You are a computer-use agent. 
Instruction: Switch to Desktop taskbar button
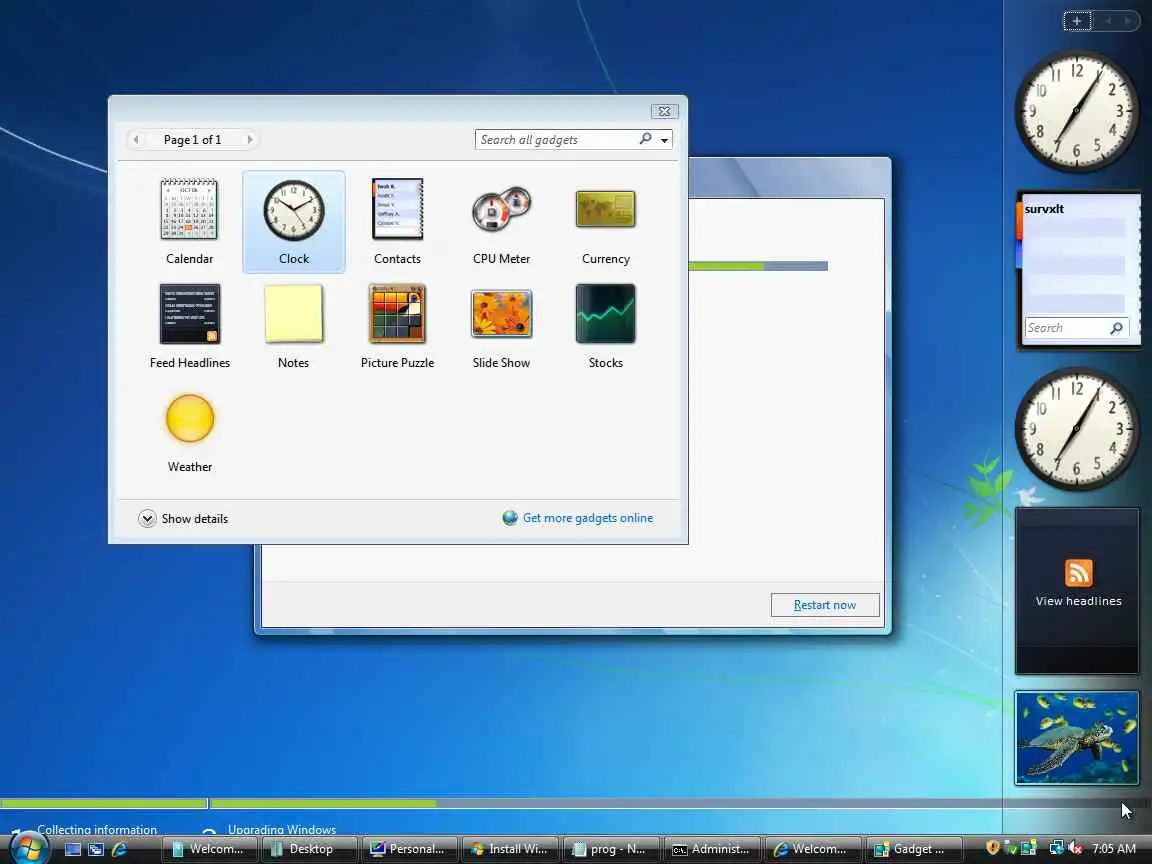[x=309, y=849]
